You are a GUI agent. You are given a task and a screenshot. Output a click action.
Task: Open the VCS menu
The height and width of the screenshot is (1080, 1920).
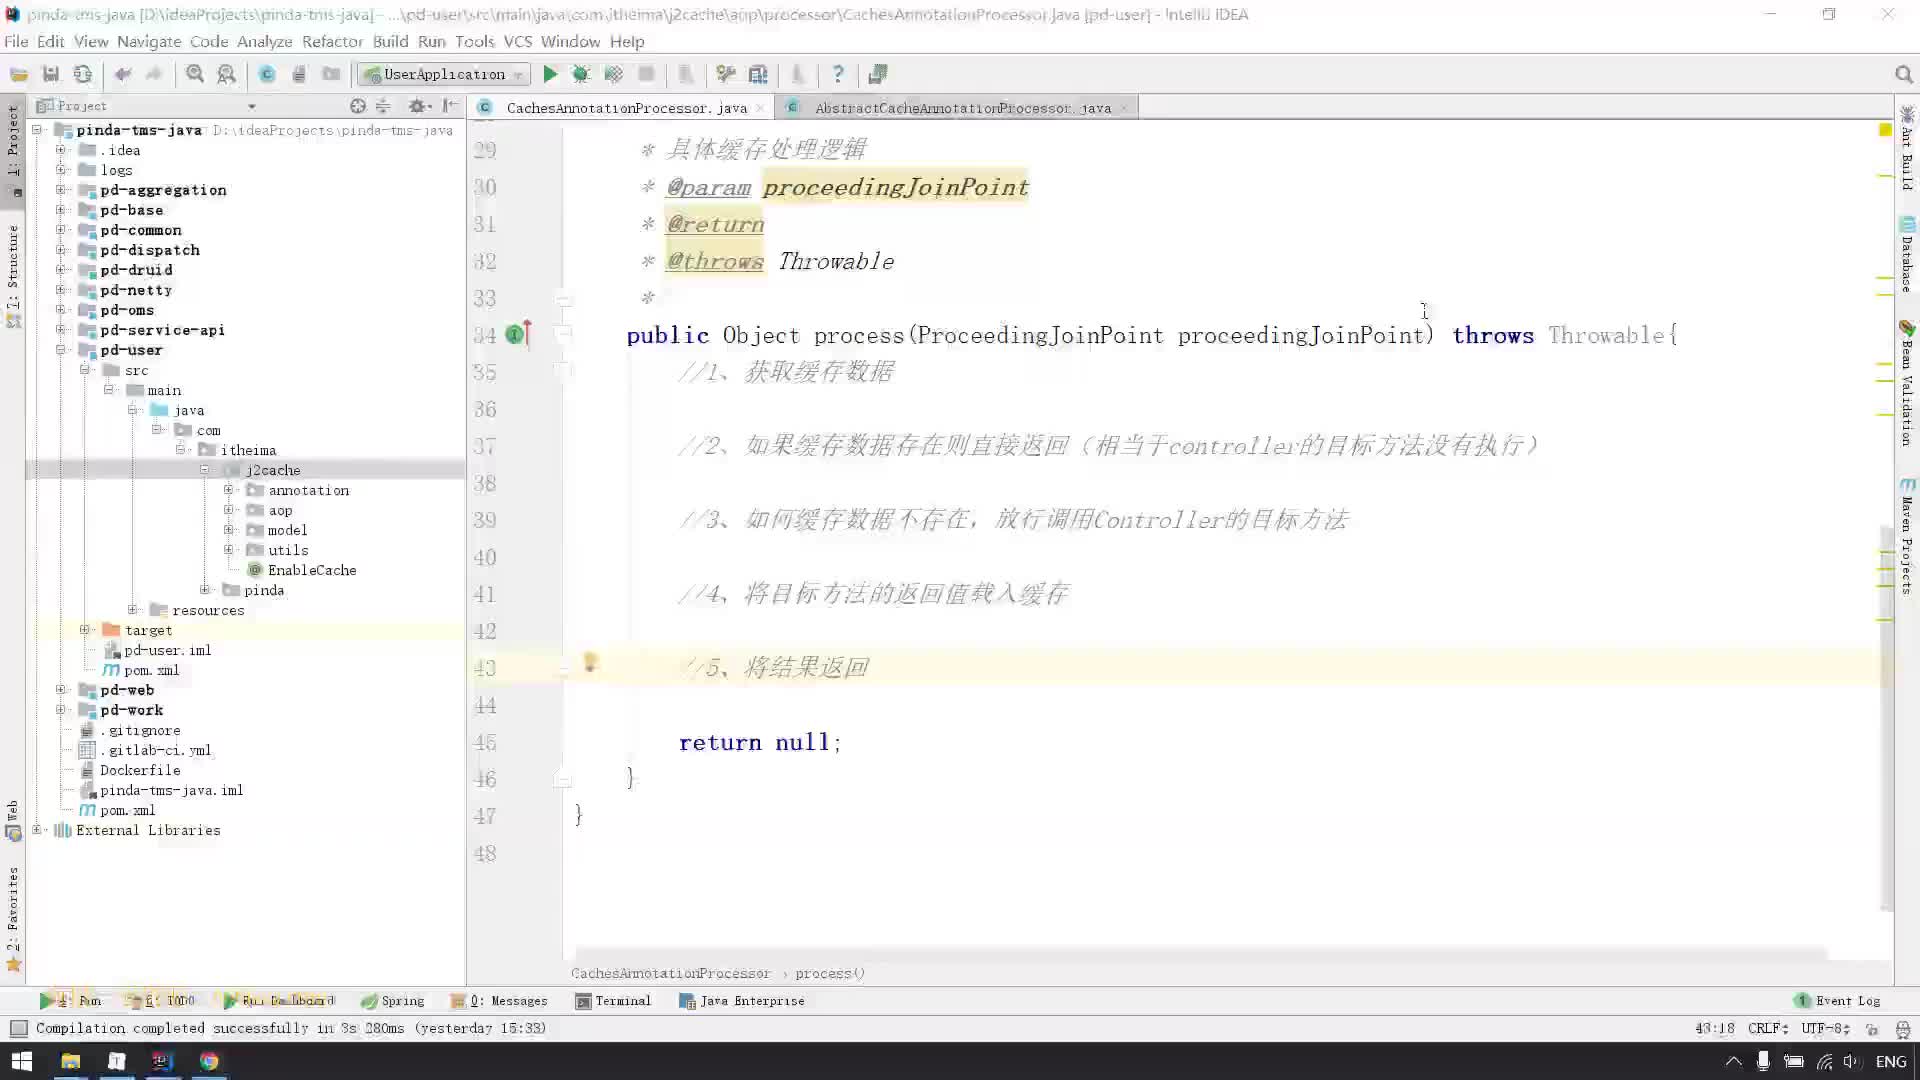click(517, 41)
